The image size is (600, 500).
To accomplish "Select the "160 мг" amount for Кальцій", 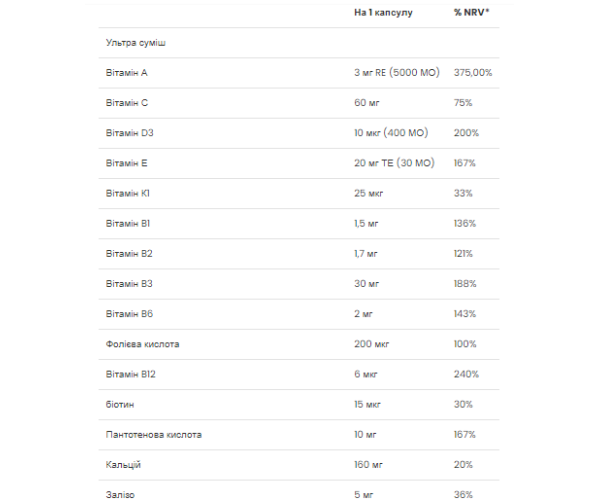I will coord(369,465).
